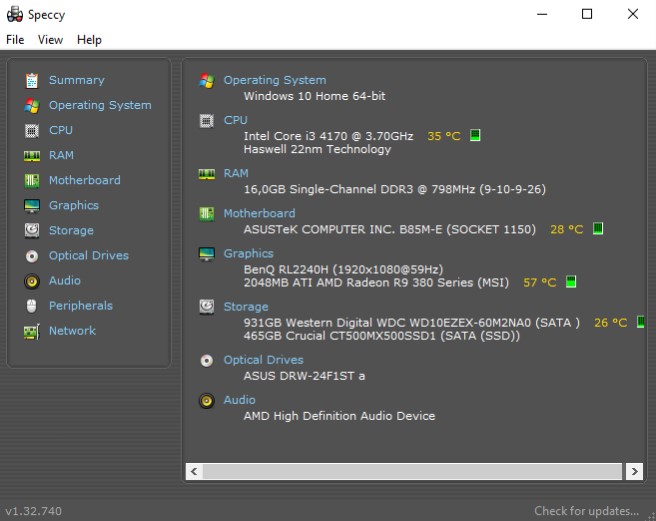
Task: Click the ASUS DRW-24F1ST a text
Action: tap(304, 376)
